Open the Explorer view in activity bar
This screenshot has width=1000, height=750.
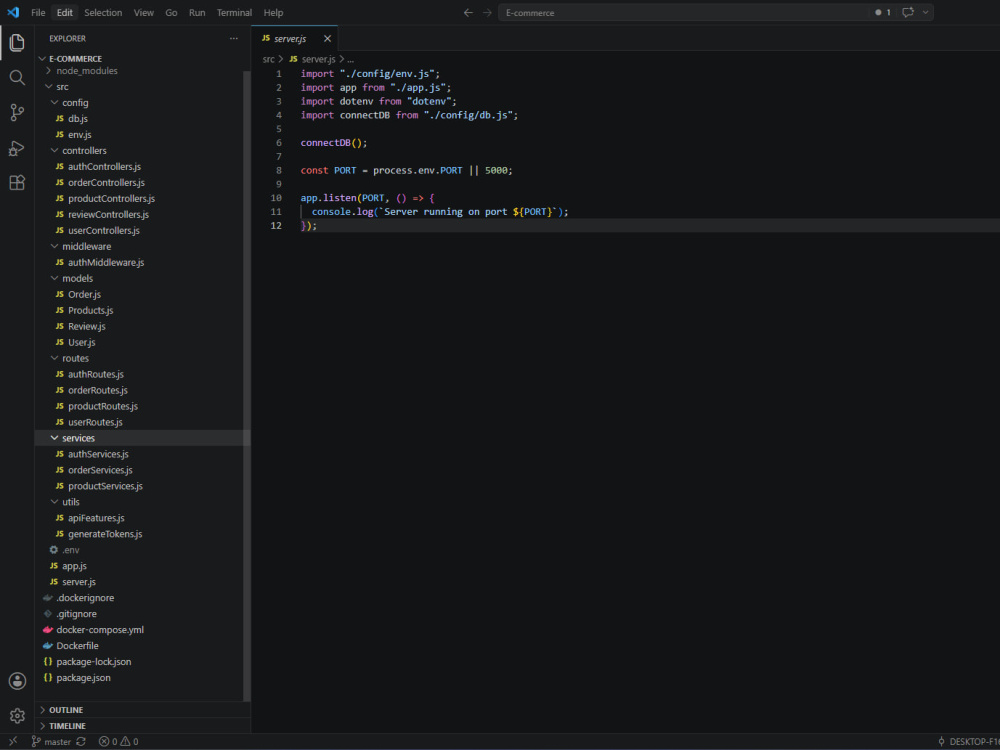coord(17,43)
